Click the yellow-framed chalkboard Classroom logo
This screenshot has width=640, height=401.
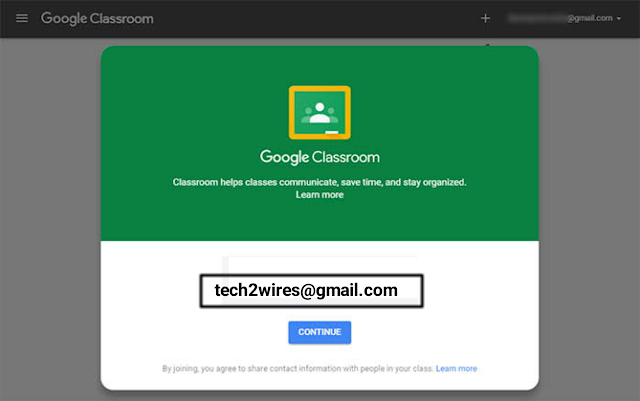pyautogui.click(x=320, y=112)
